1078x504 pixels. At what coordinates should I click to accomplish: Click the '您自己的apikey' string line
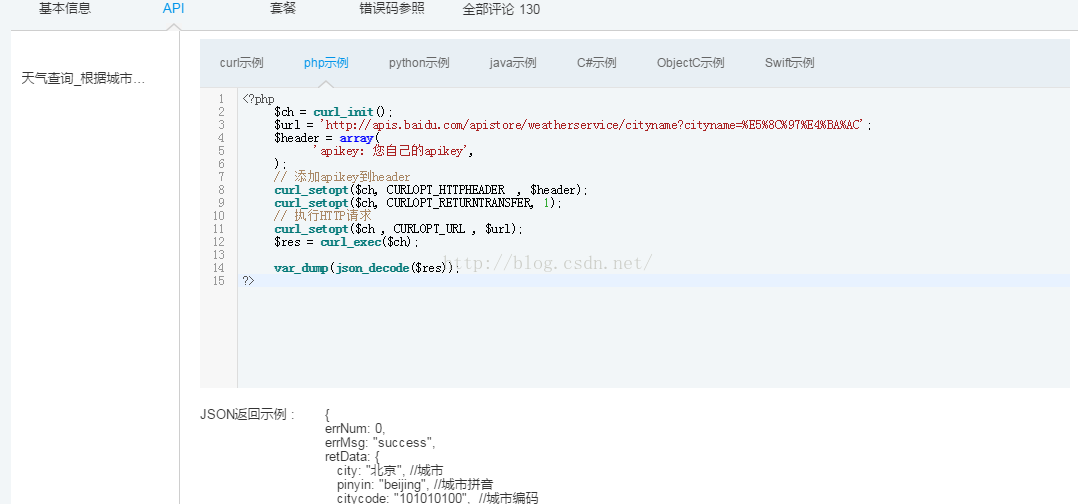click(393, 151)
